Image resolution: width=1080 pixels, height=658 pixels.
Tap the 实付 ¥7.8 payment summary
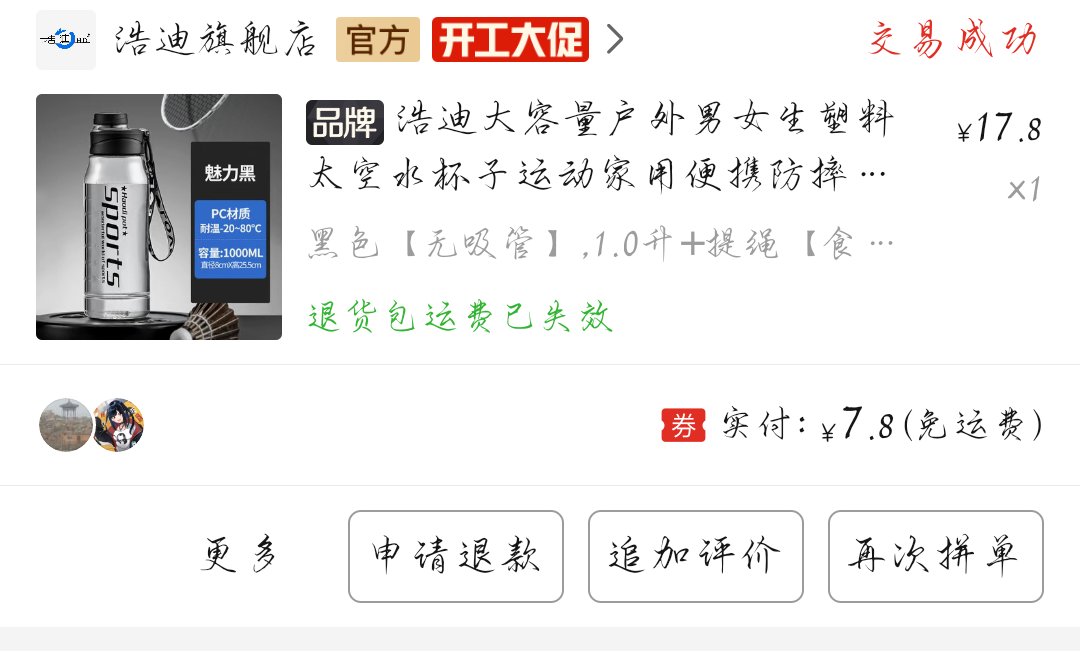point(882,424)
